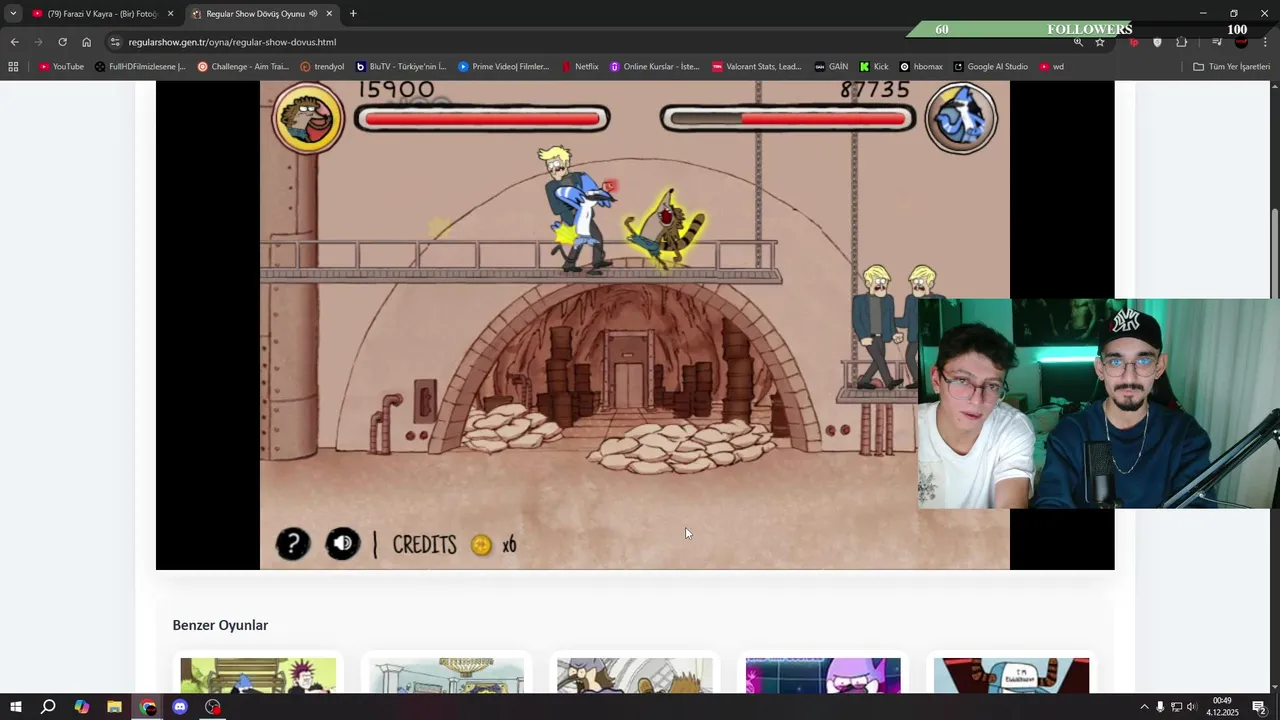This screenshot has height=720, width=1280.
Task: Open the recording app taskbar icon
Action: tap(213, 707)
